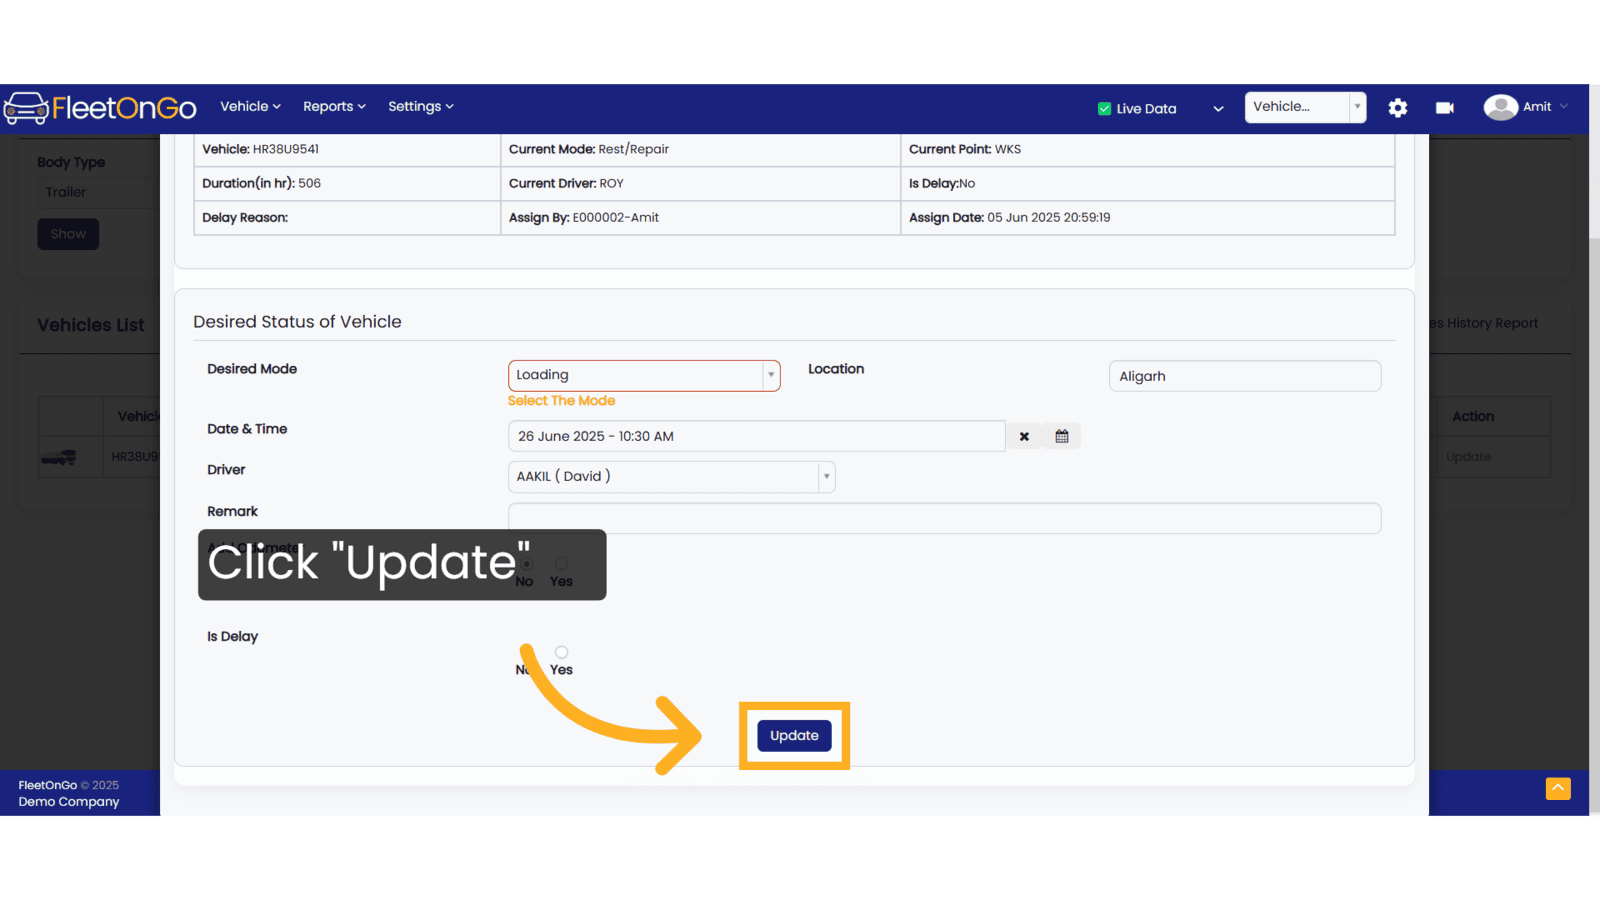Click the FleetOnGo logo
The width and height of the screenshot is (1600, 900).
coord(100,107)
